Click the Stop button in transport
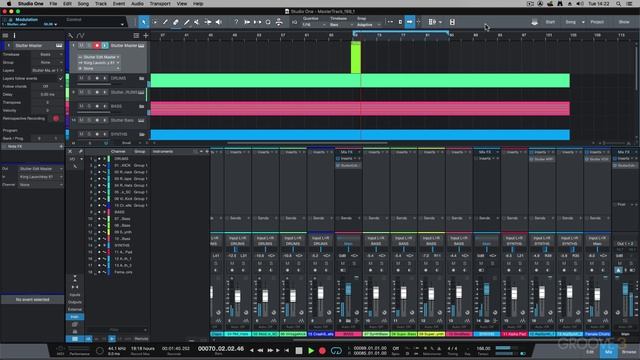The image size is (640, 360). tap(299, 351)
